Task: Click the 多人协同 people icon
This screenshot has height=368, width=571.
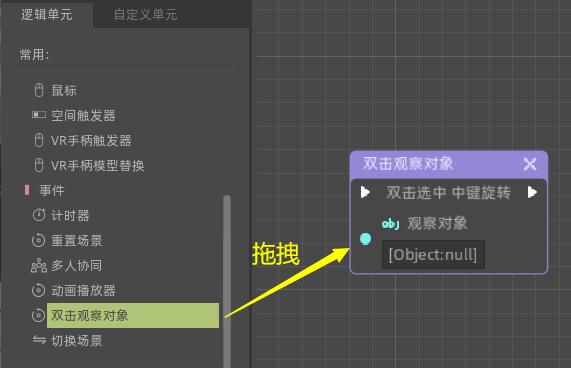Action: pos(39,266)
